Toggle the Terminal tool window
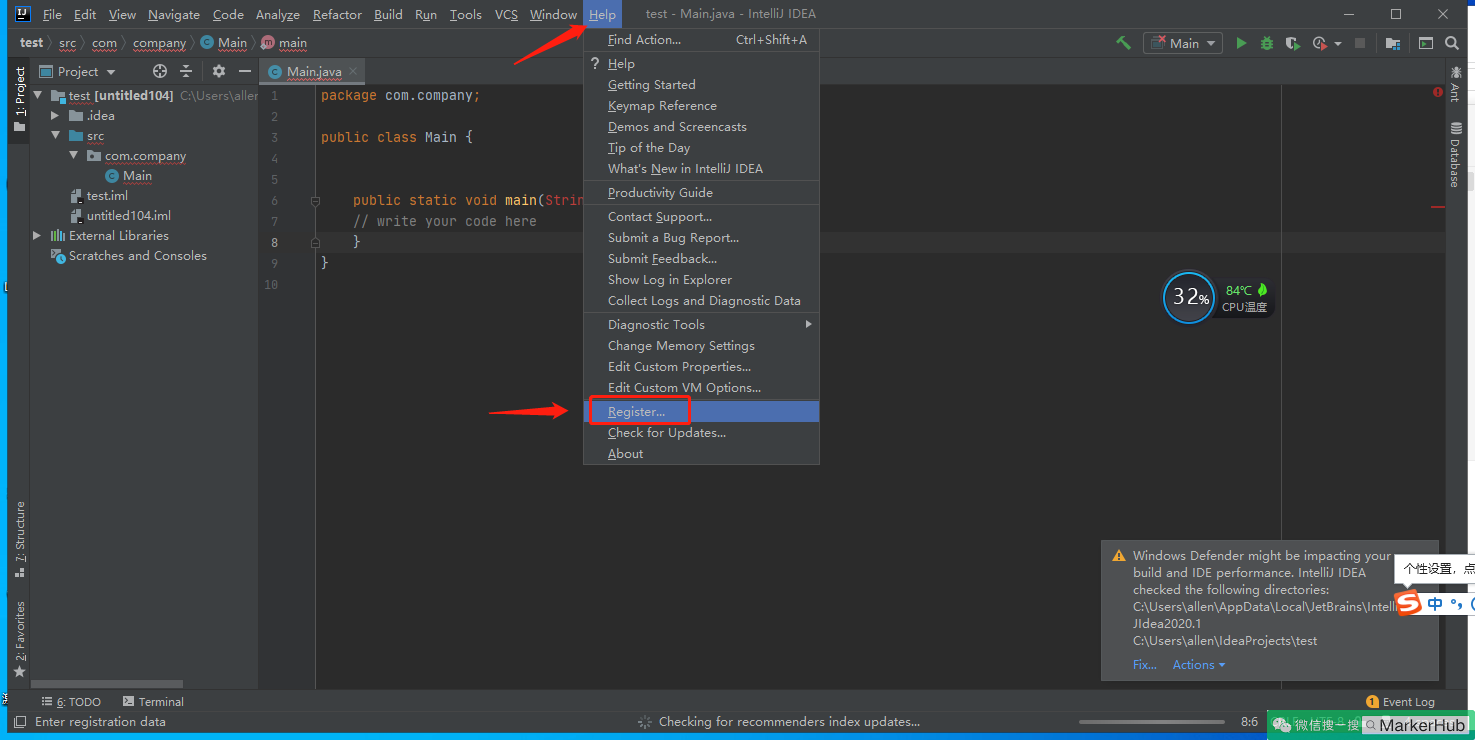The width and height of the screenshot is (1475, 740). tap(153, 702)
